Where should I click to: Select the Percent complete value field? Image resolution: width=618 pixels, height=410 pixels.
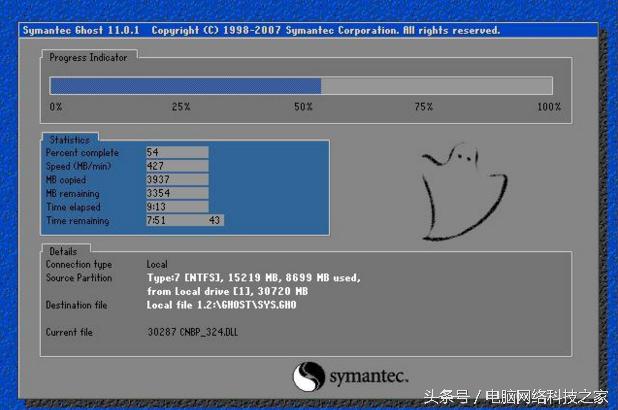point(176,152)
